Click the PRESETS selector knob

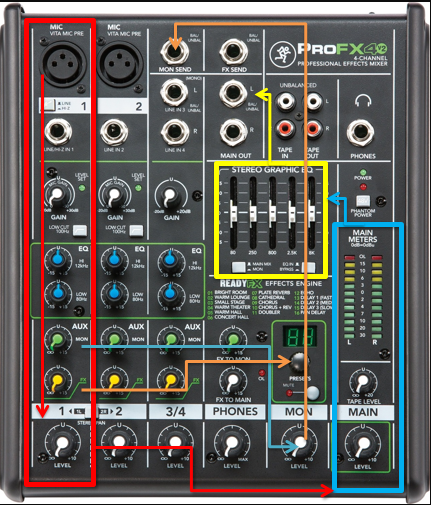(299, 363)
